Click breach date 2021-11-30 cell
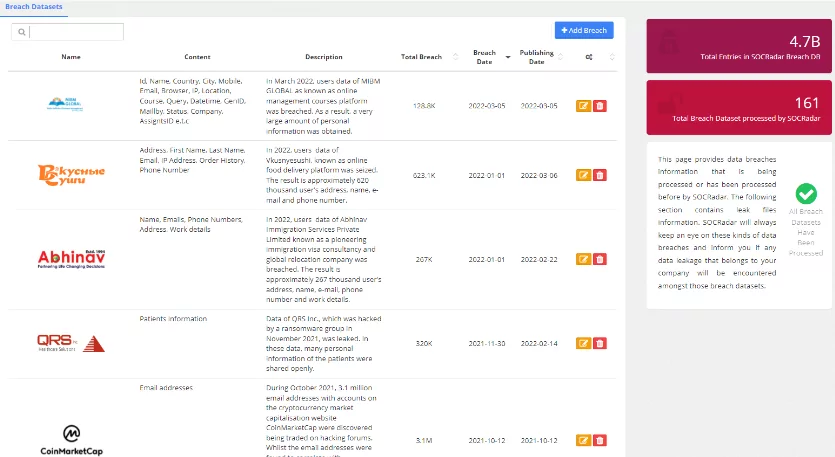Image resolution: width=835 pixels, height=457 pixels. 487,344
